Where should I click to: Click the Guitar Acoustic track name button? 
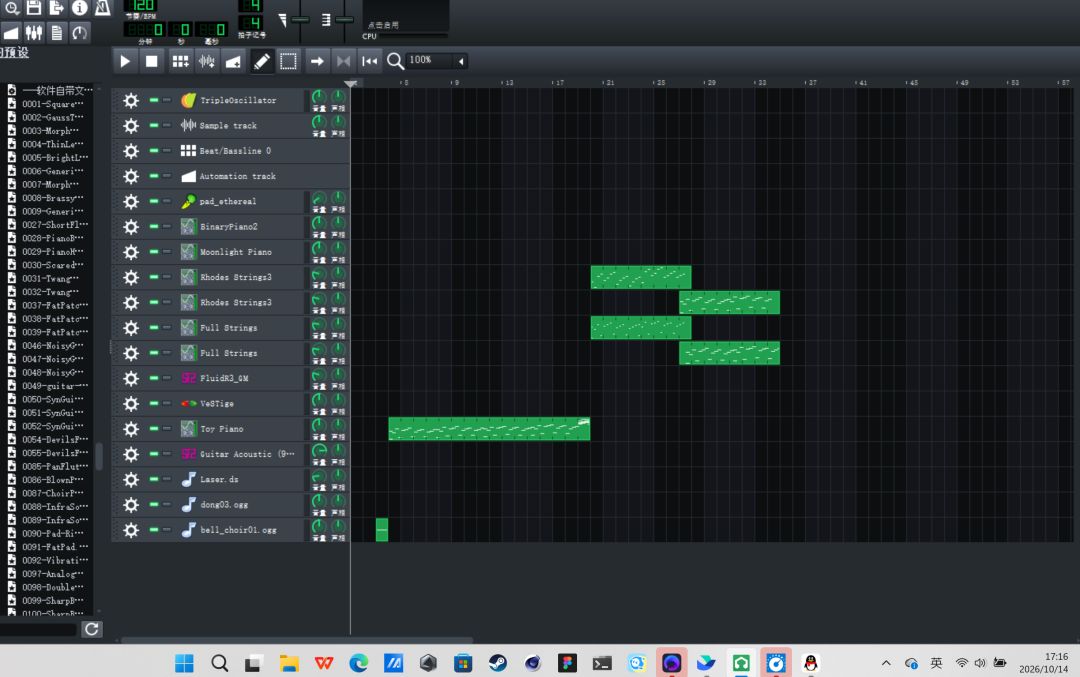pos(240,454)
